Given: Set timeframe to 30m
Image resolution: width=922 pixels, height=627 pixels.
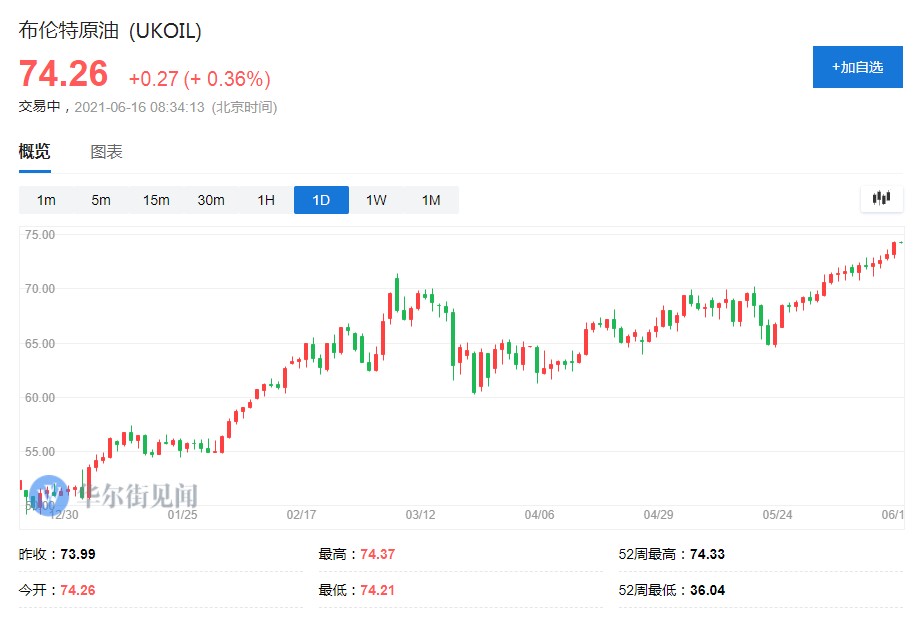Looking at the screenshot, I should pyautogui.click(x=211, y=200).
